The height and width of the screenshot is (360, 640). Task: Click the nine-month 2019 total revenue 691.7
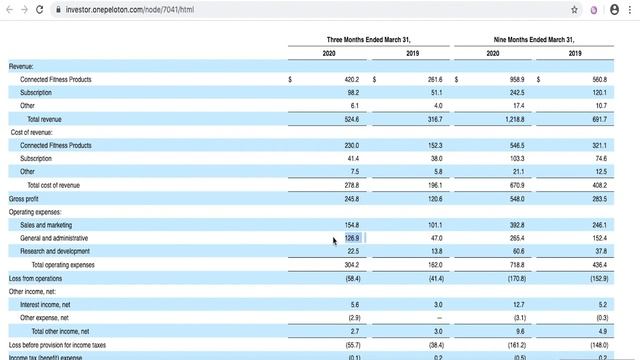point(600,119)
